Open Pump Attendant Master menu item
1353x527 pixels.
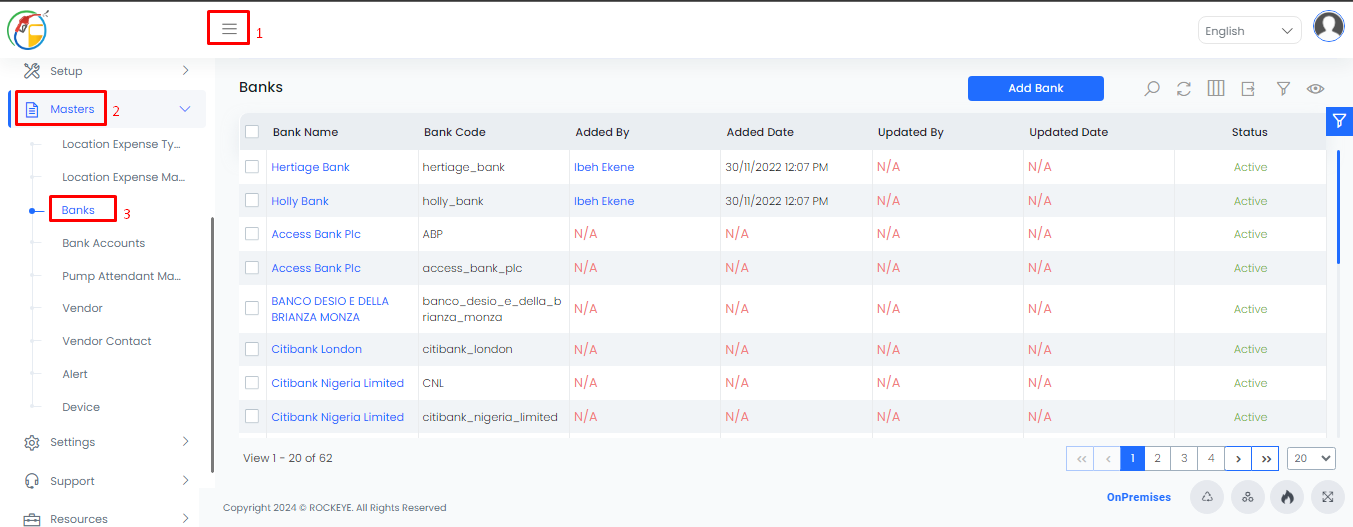coord(122,276)
